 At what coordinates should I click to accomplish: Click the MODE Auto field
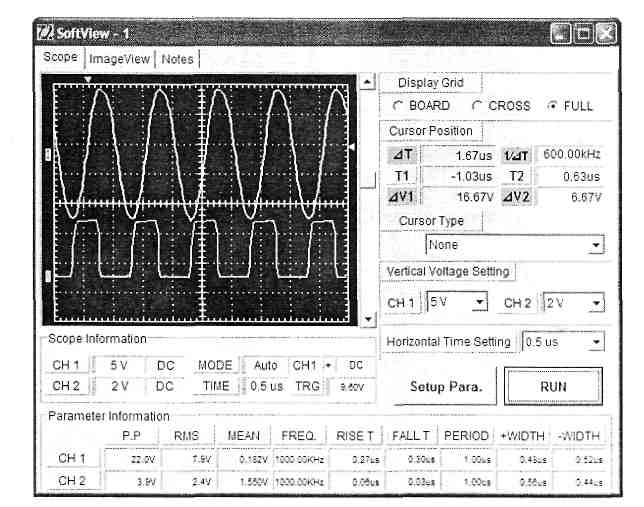[266, 365]
